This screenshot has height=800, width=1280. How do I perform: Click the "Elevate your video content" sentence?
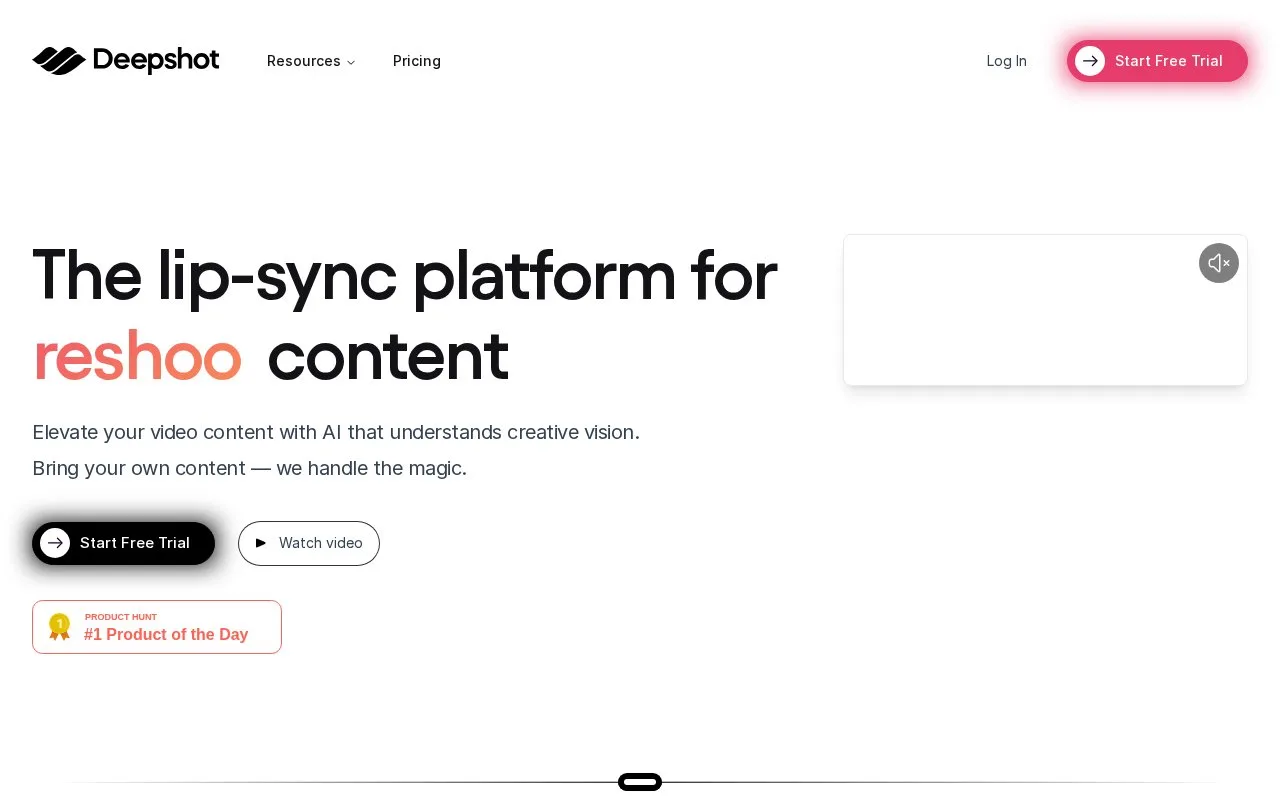336,432
